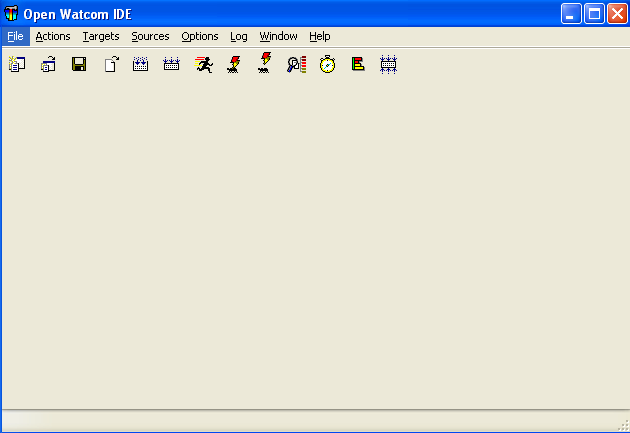This screenshot has height=433, width=630.
Task: Click the red and yellow profile icon
Action: (358, 64)
